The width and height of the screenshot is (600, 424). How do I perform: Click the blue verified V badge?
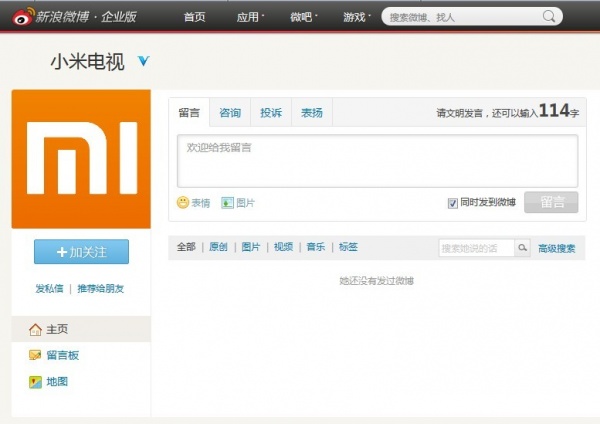143,60
